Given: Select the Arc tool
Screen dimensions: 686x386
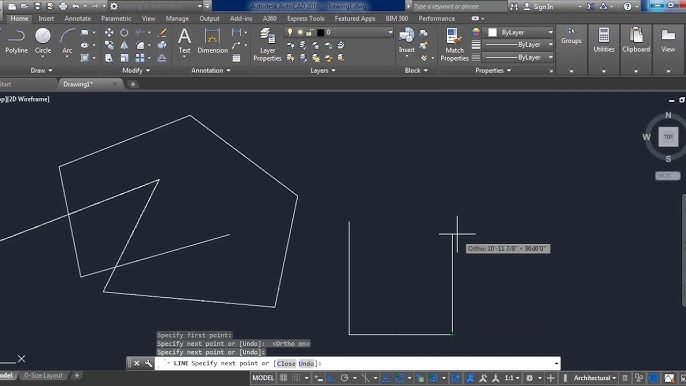Looking at the screenshot, I should click(67, 41).
